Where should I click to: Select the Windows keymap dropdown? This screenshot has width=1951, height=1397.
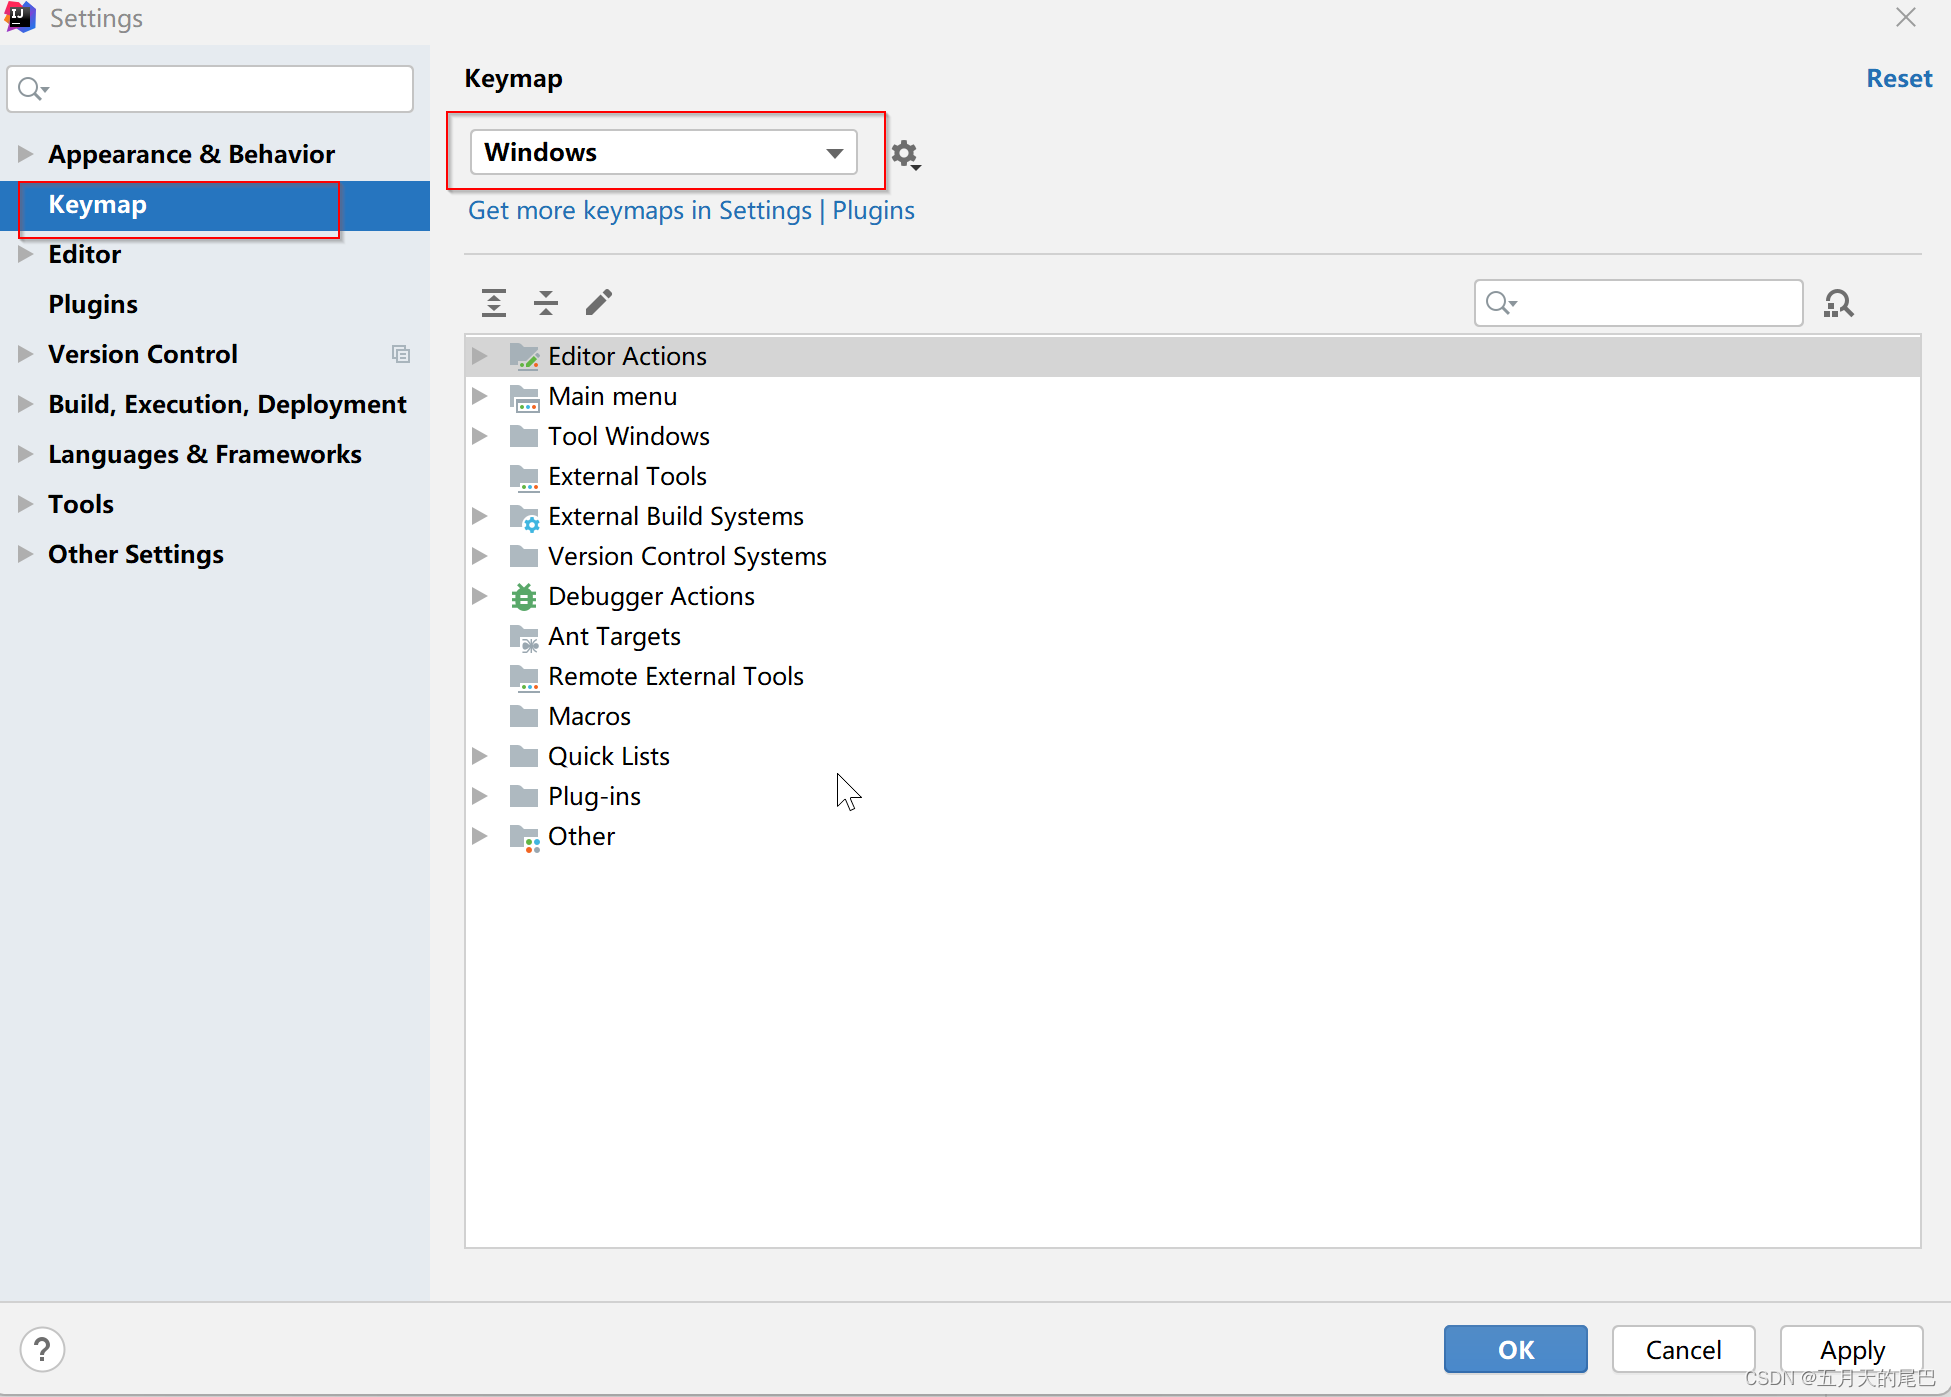[x=665, y=151]
